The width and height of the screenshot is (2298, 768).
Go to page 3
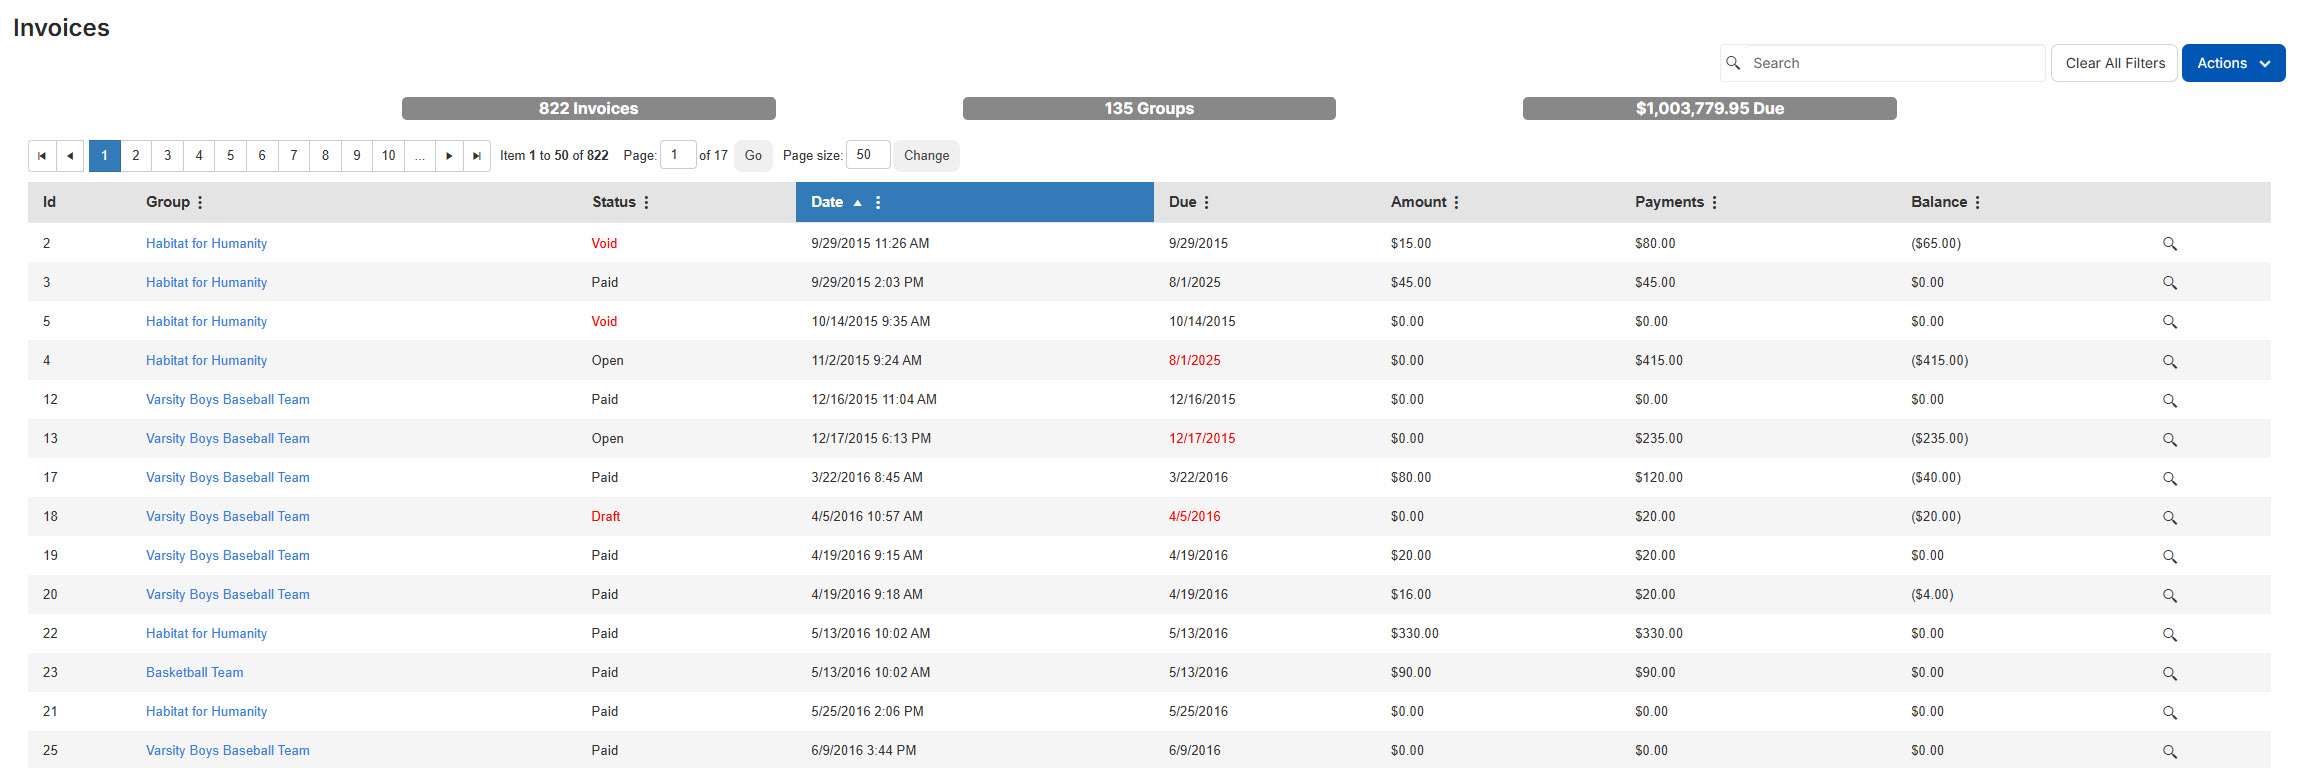point(168,156)
